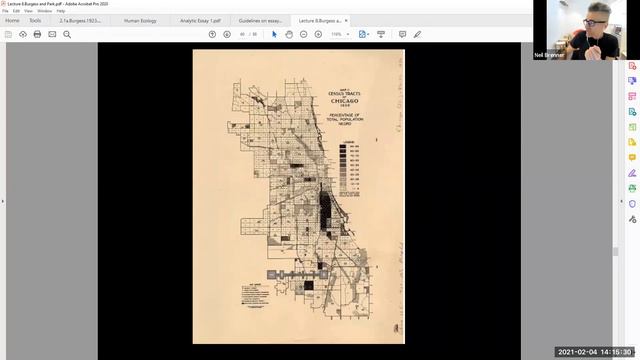Zoom in with the plus icon
Image resolution: width=640 pixels, height=360 pixels.
click(x=318, y=34)
